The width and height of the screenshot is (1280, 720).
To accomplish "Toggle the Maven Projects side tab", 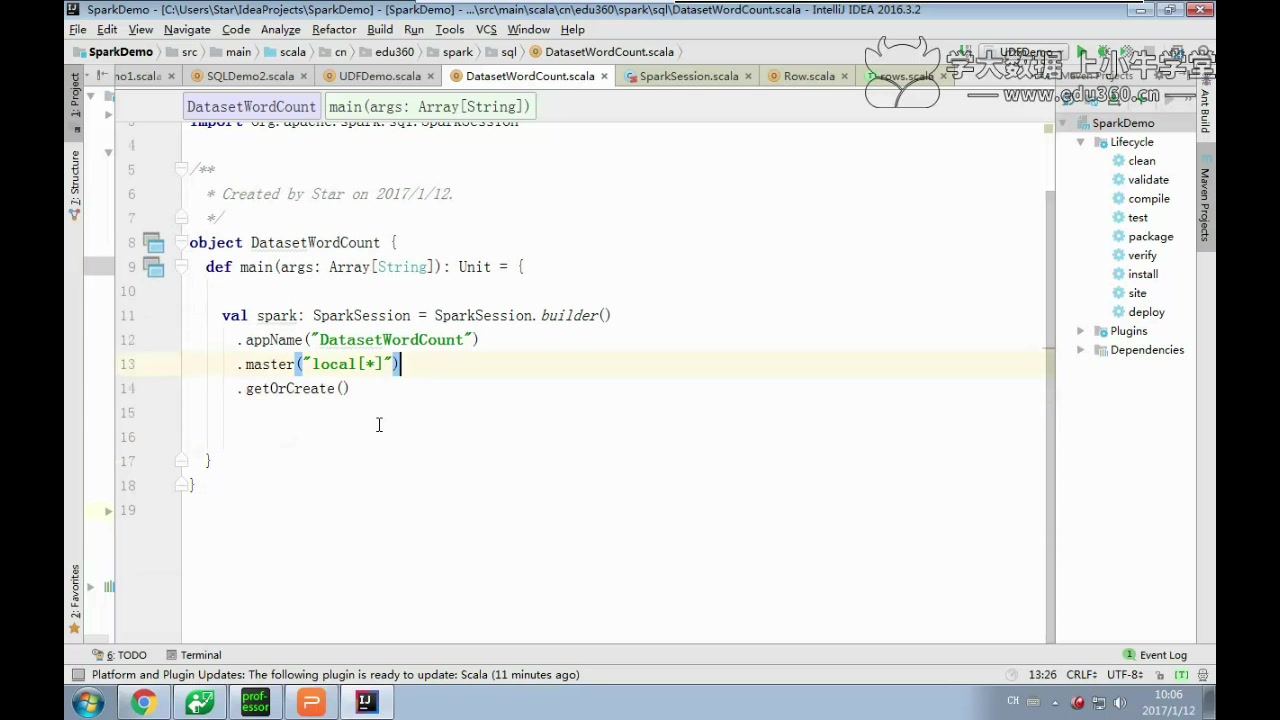I will tap(1205, 200).
